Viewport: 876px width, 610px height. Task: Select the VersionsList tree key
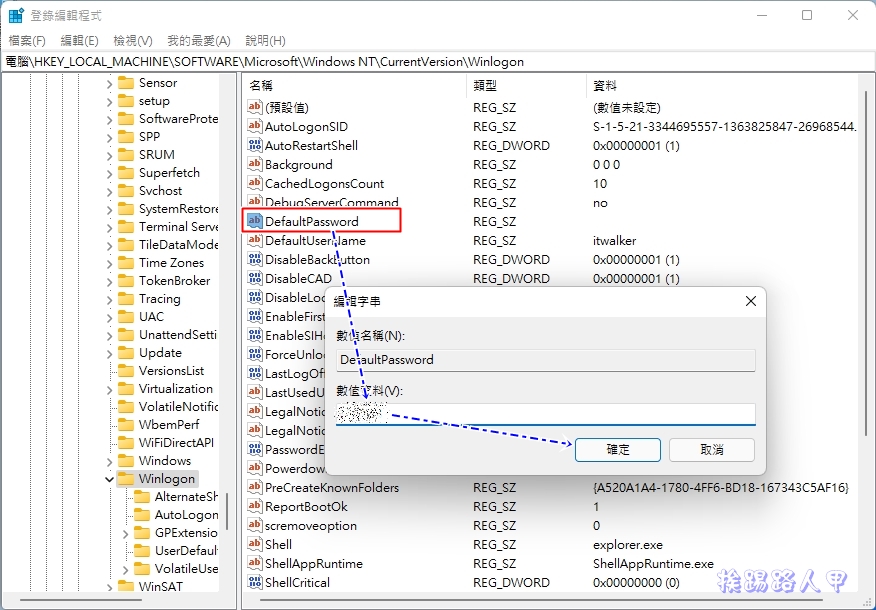coord(171,371)
